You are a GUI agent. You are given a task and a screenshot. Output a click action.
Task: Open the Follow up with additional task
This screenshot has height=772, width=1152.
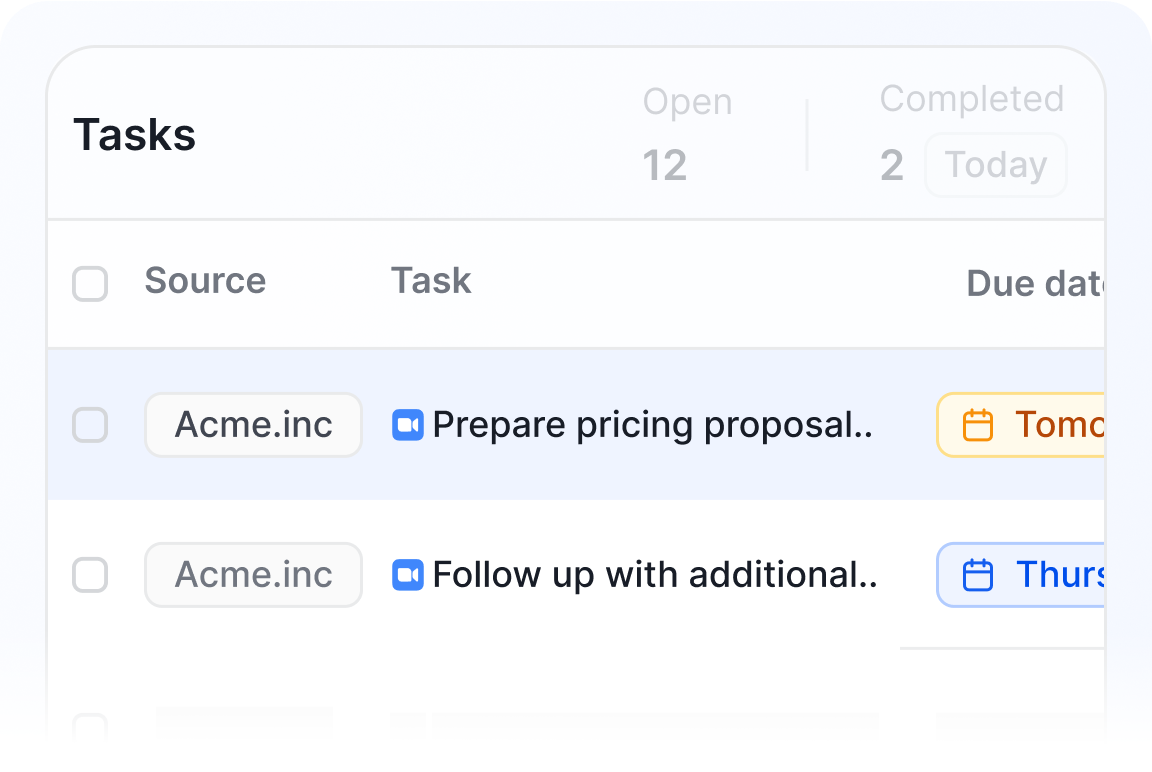(654, 575)
